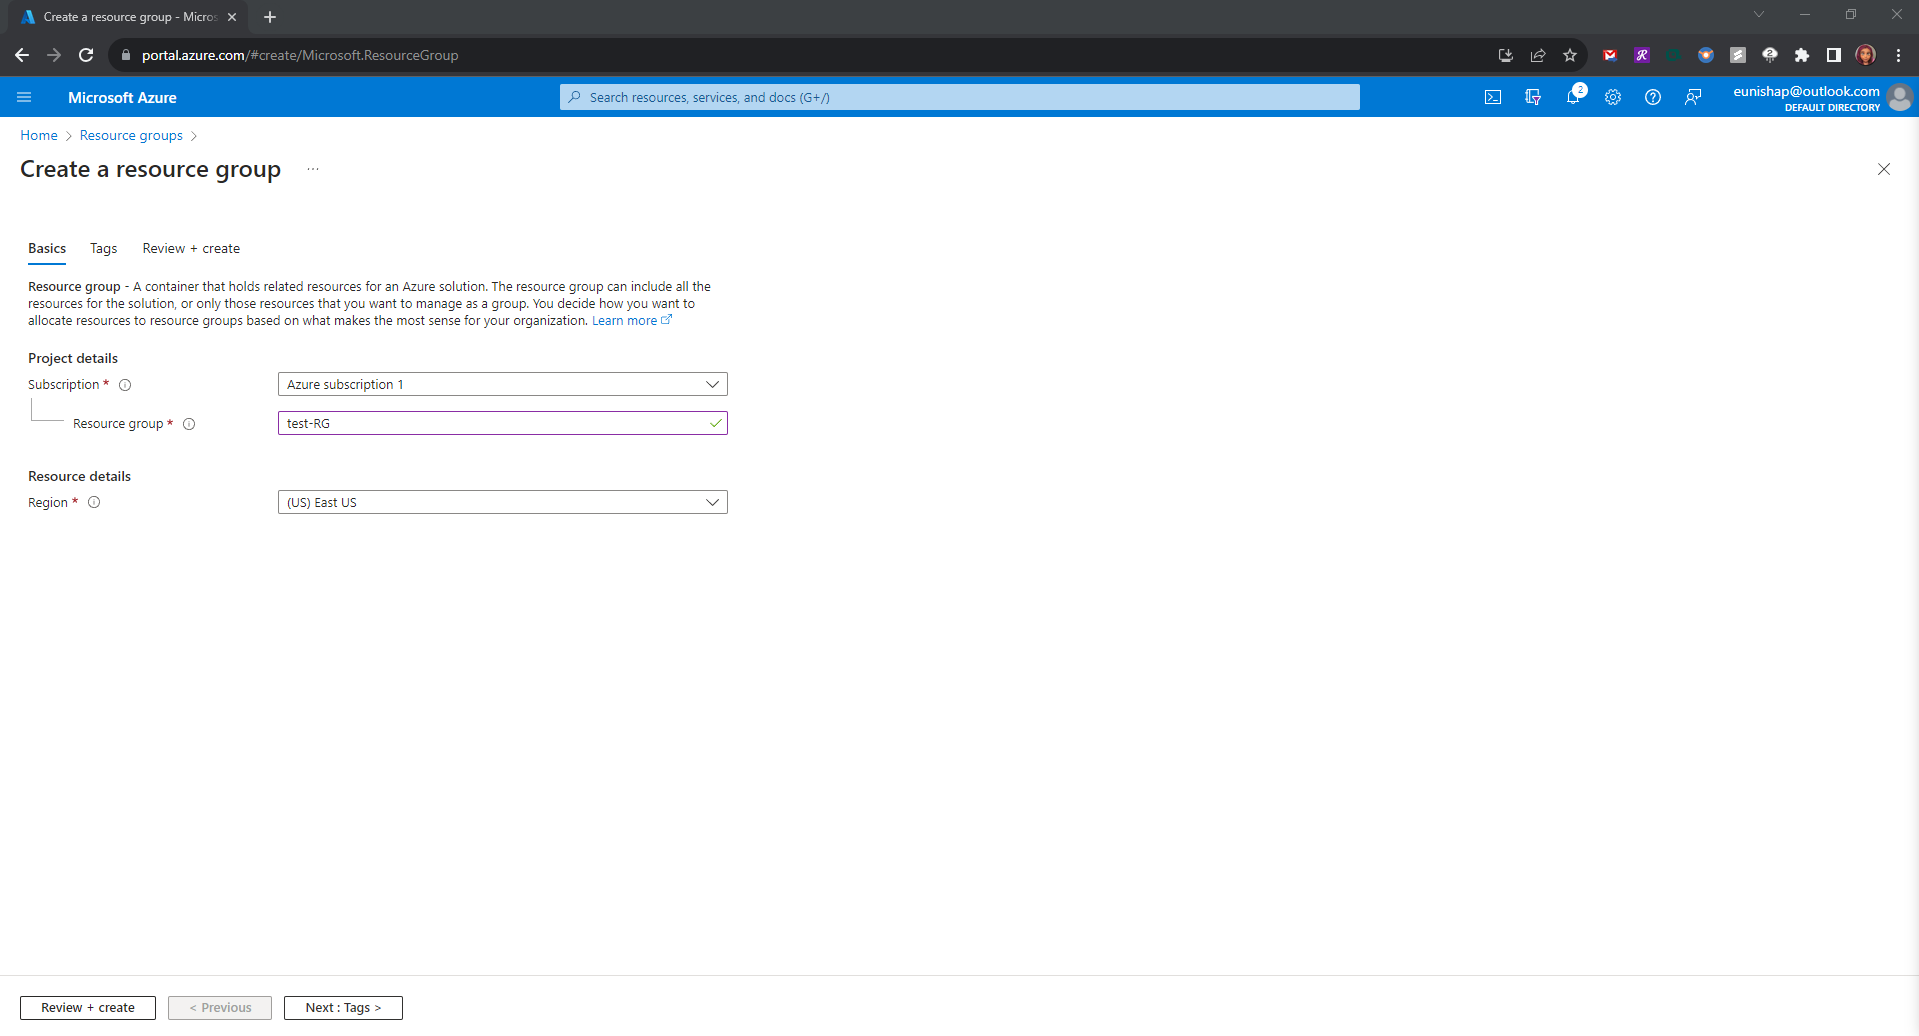Switch to the Review + create tab
1919x1036 pixels.
(191, 248)
